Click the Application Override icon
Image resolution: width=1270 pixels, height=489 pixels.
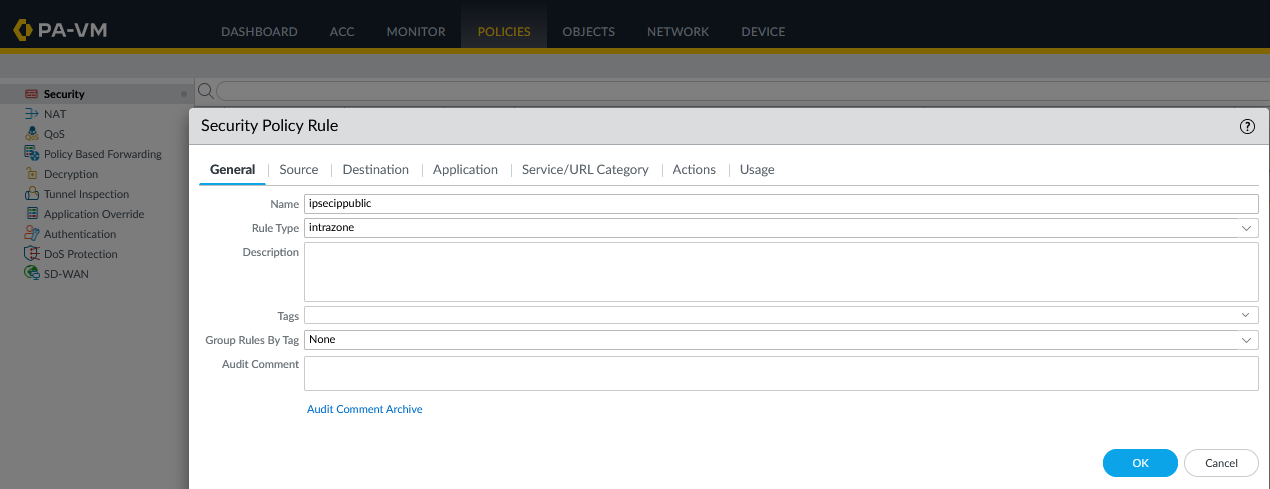[31, 214]
